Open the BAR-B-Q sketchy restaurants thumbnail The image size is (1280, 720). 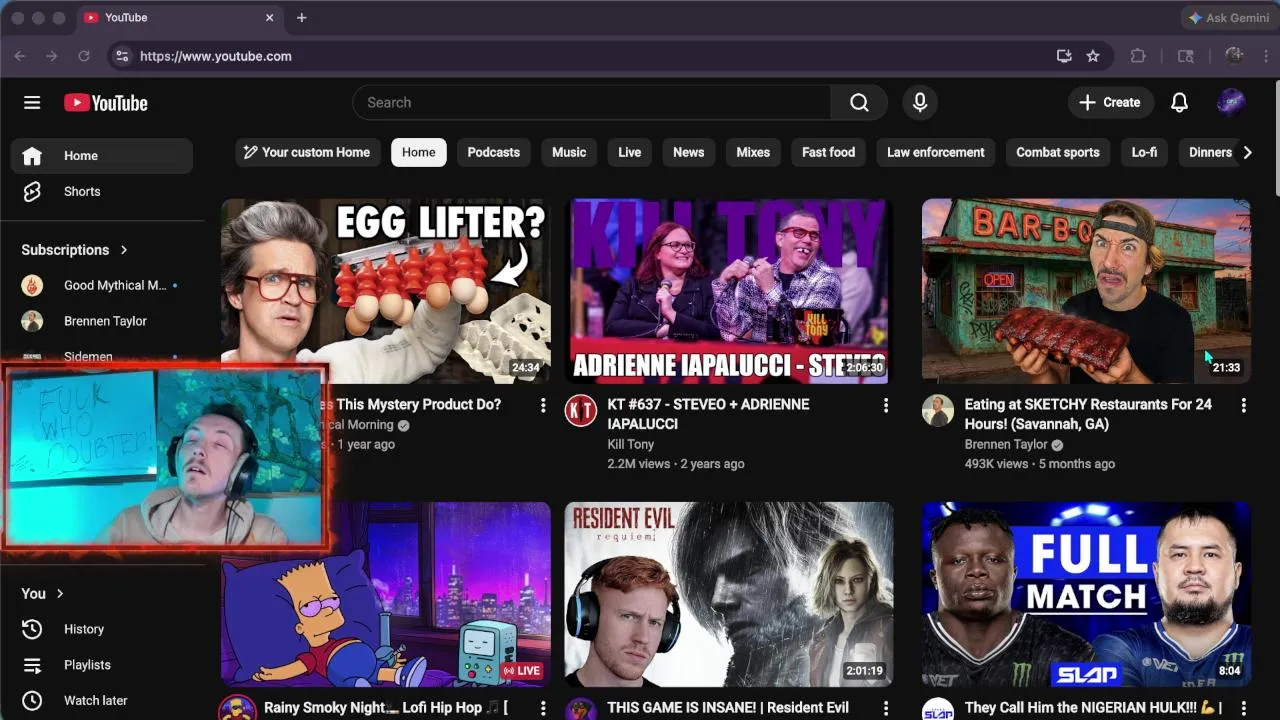pos(1086,290)
